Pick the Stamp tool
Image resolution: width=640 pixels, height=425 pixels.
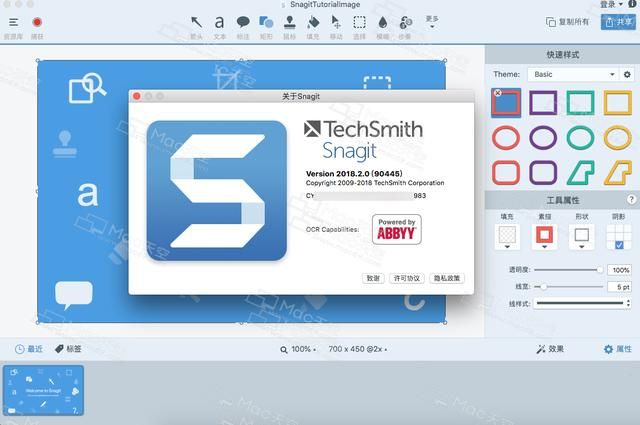[x=289, y=22]
